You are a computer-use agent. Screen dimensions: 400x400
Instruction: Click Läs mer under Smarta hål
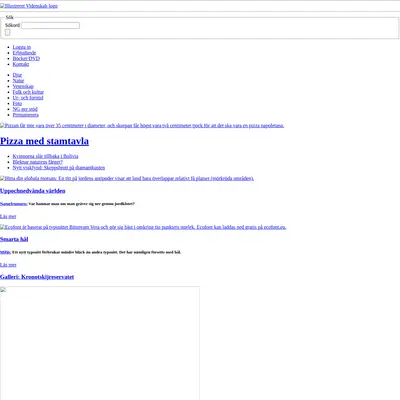pos(8,265)
